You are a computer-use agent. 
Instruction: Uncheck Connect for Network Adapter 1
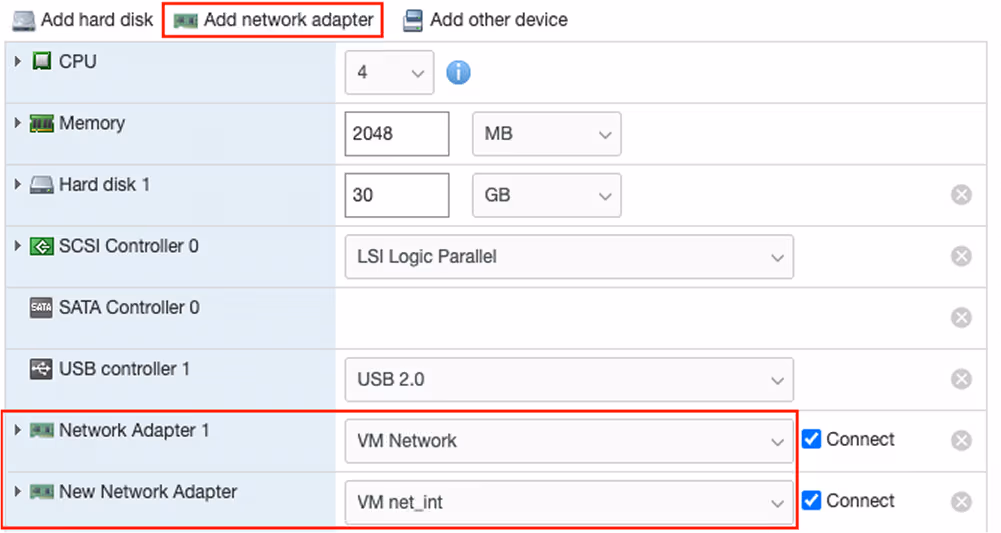click(812, 439)
